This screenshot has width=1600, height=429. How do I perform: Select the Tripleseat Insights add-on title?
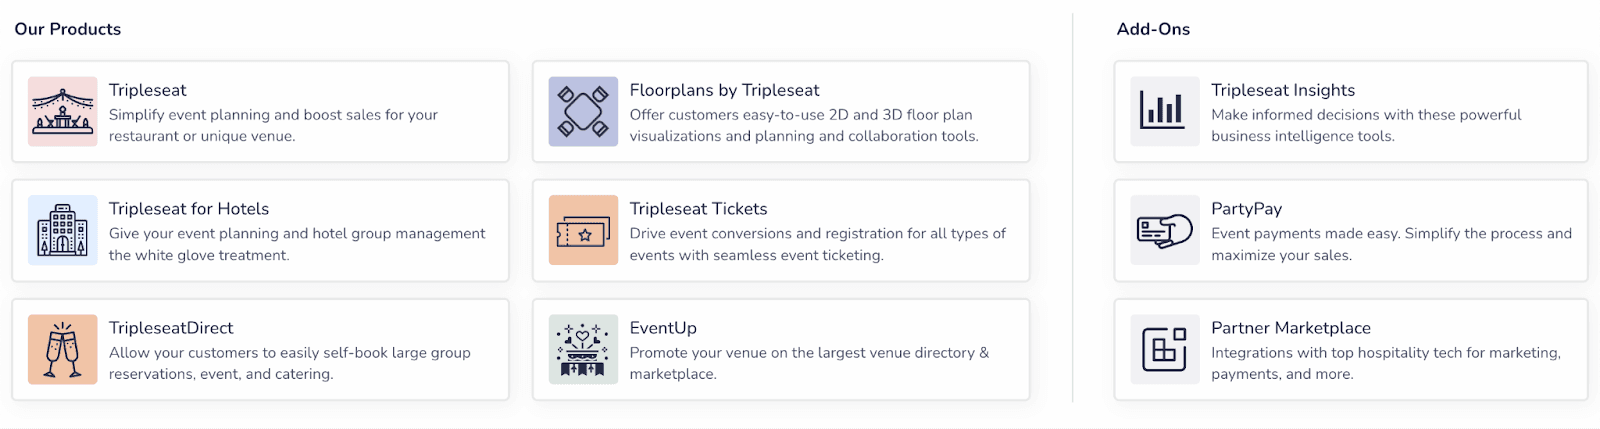[x=1283, y=90]
